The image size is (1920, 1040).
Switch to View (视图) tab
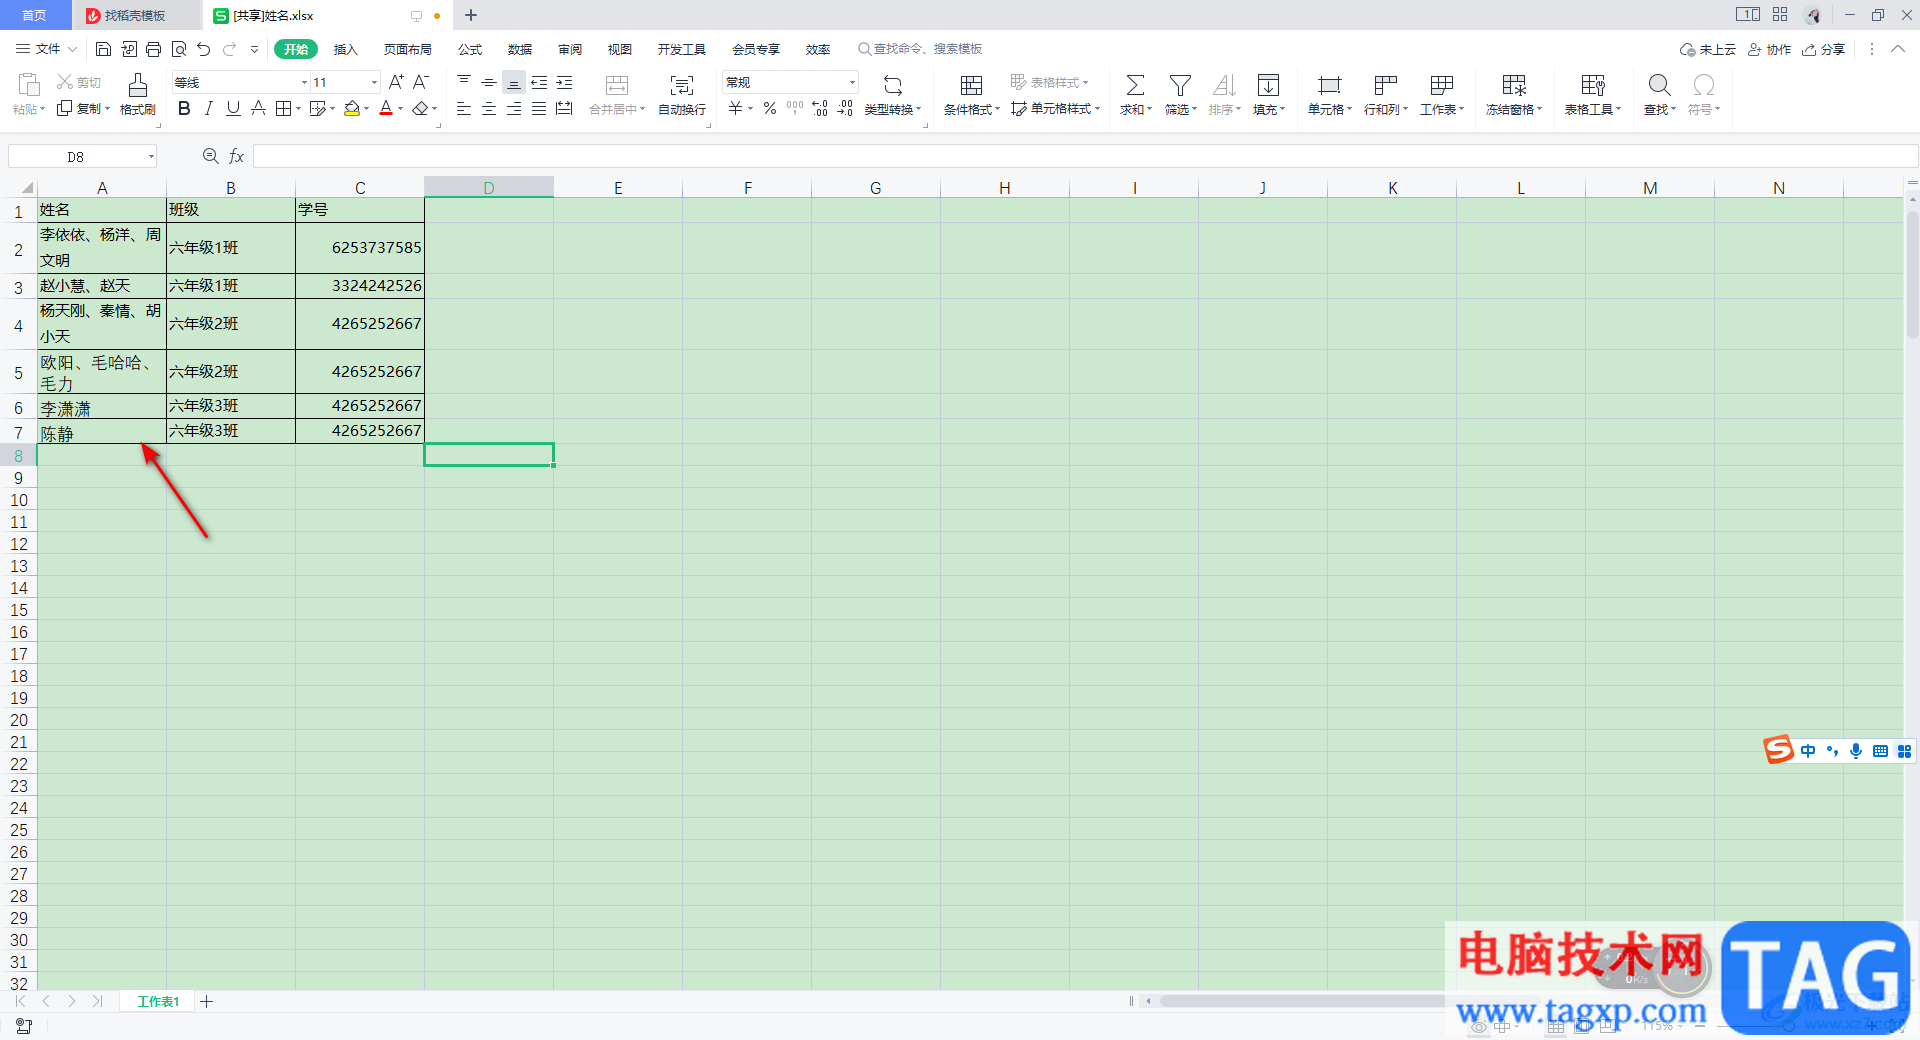[x=620, y=49]
